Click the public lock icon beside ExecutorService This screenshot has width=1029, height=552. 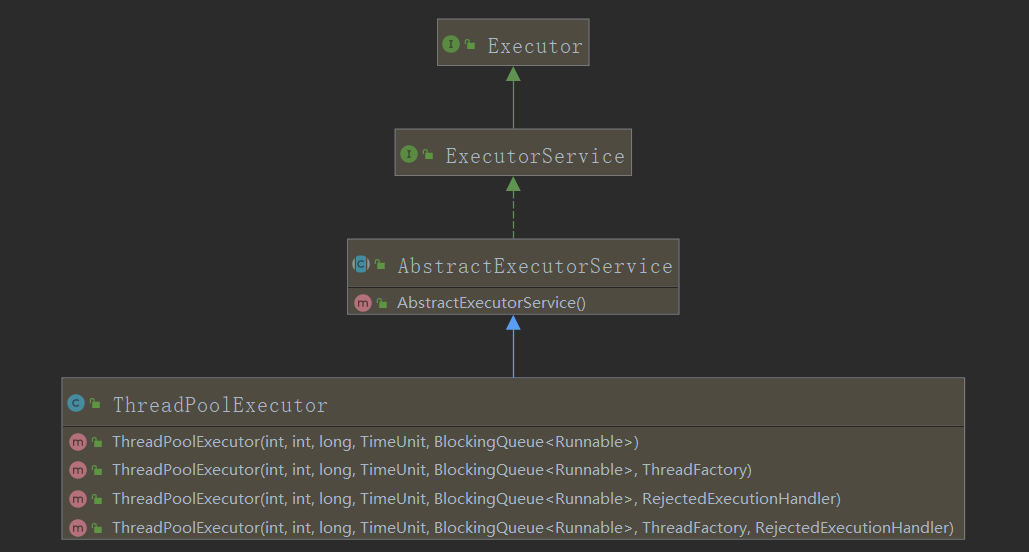(x=428, y=154)
